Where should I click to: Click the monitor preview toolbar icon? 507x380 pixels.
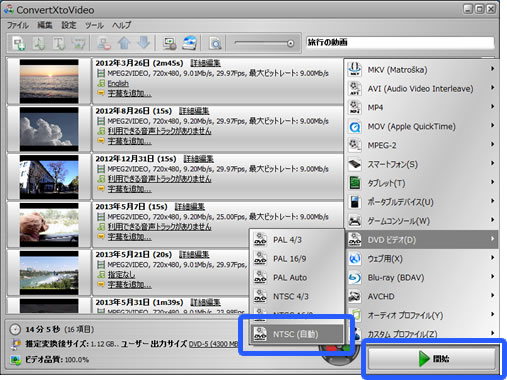169,43
